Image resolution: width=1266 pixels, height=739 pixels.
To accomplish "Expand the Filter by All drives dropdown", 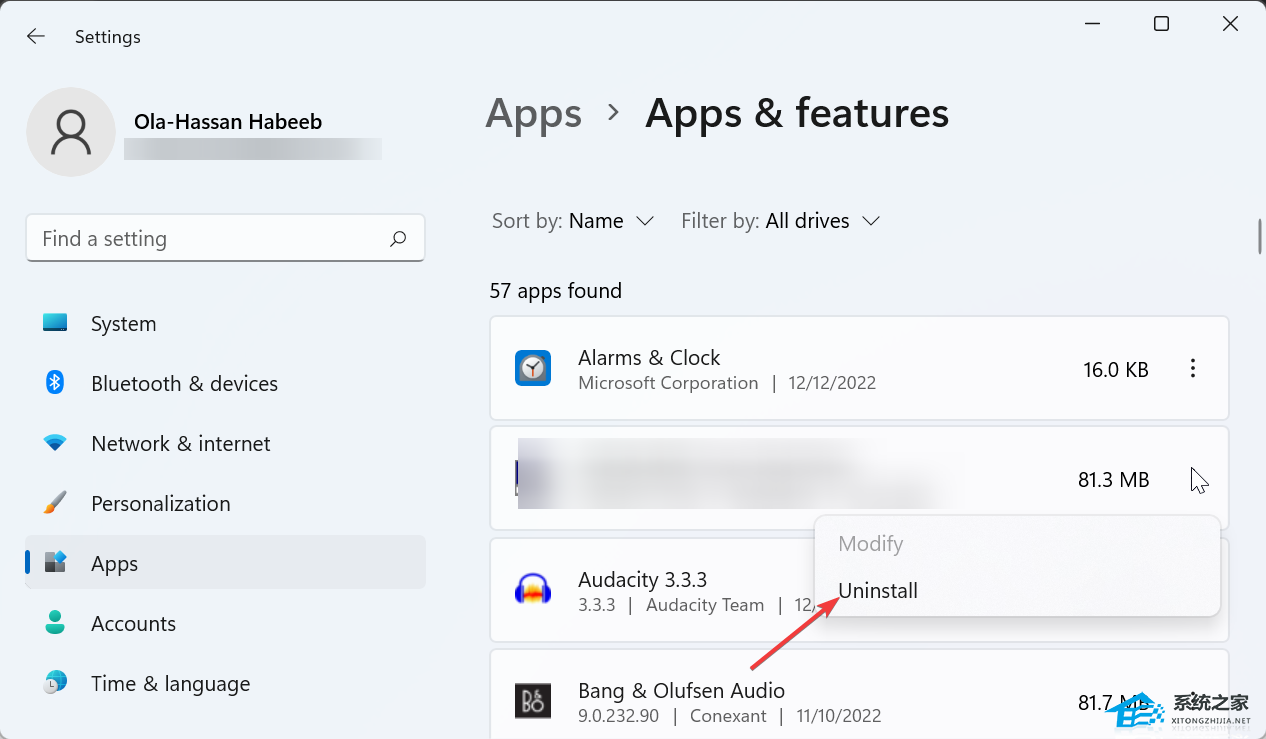I will [x=780, y=221].
